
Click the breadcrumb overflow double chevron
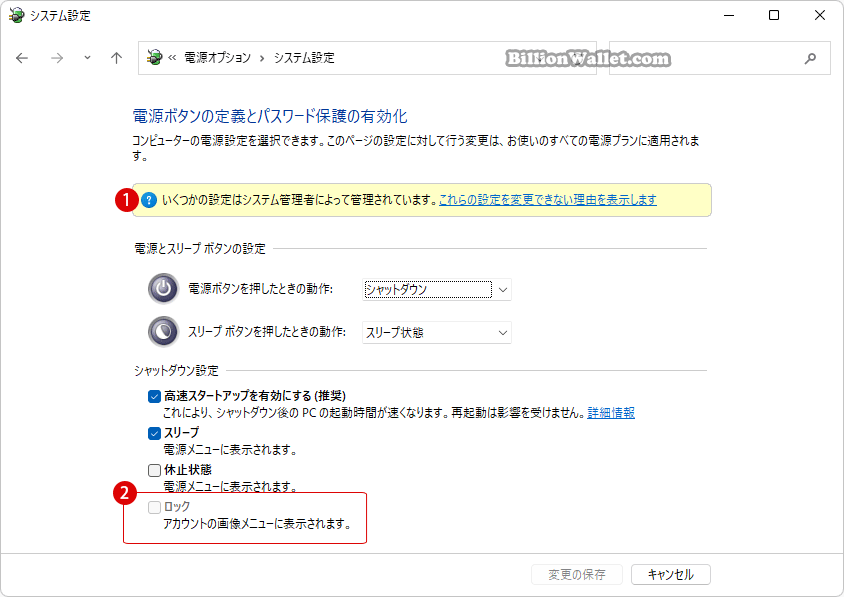pyautogui.click(x=172, y=58)
